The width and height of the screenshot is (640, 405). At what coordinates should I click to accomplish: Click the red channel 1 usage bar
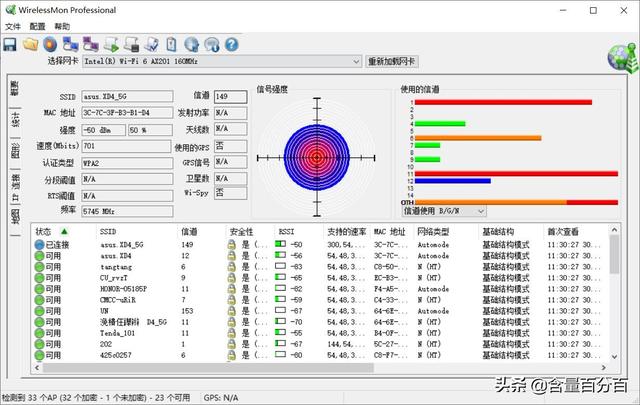tap(503, 102)
